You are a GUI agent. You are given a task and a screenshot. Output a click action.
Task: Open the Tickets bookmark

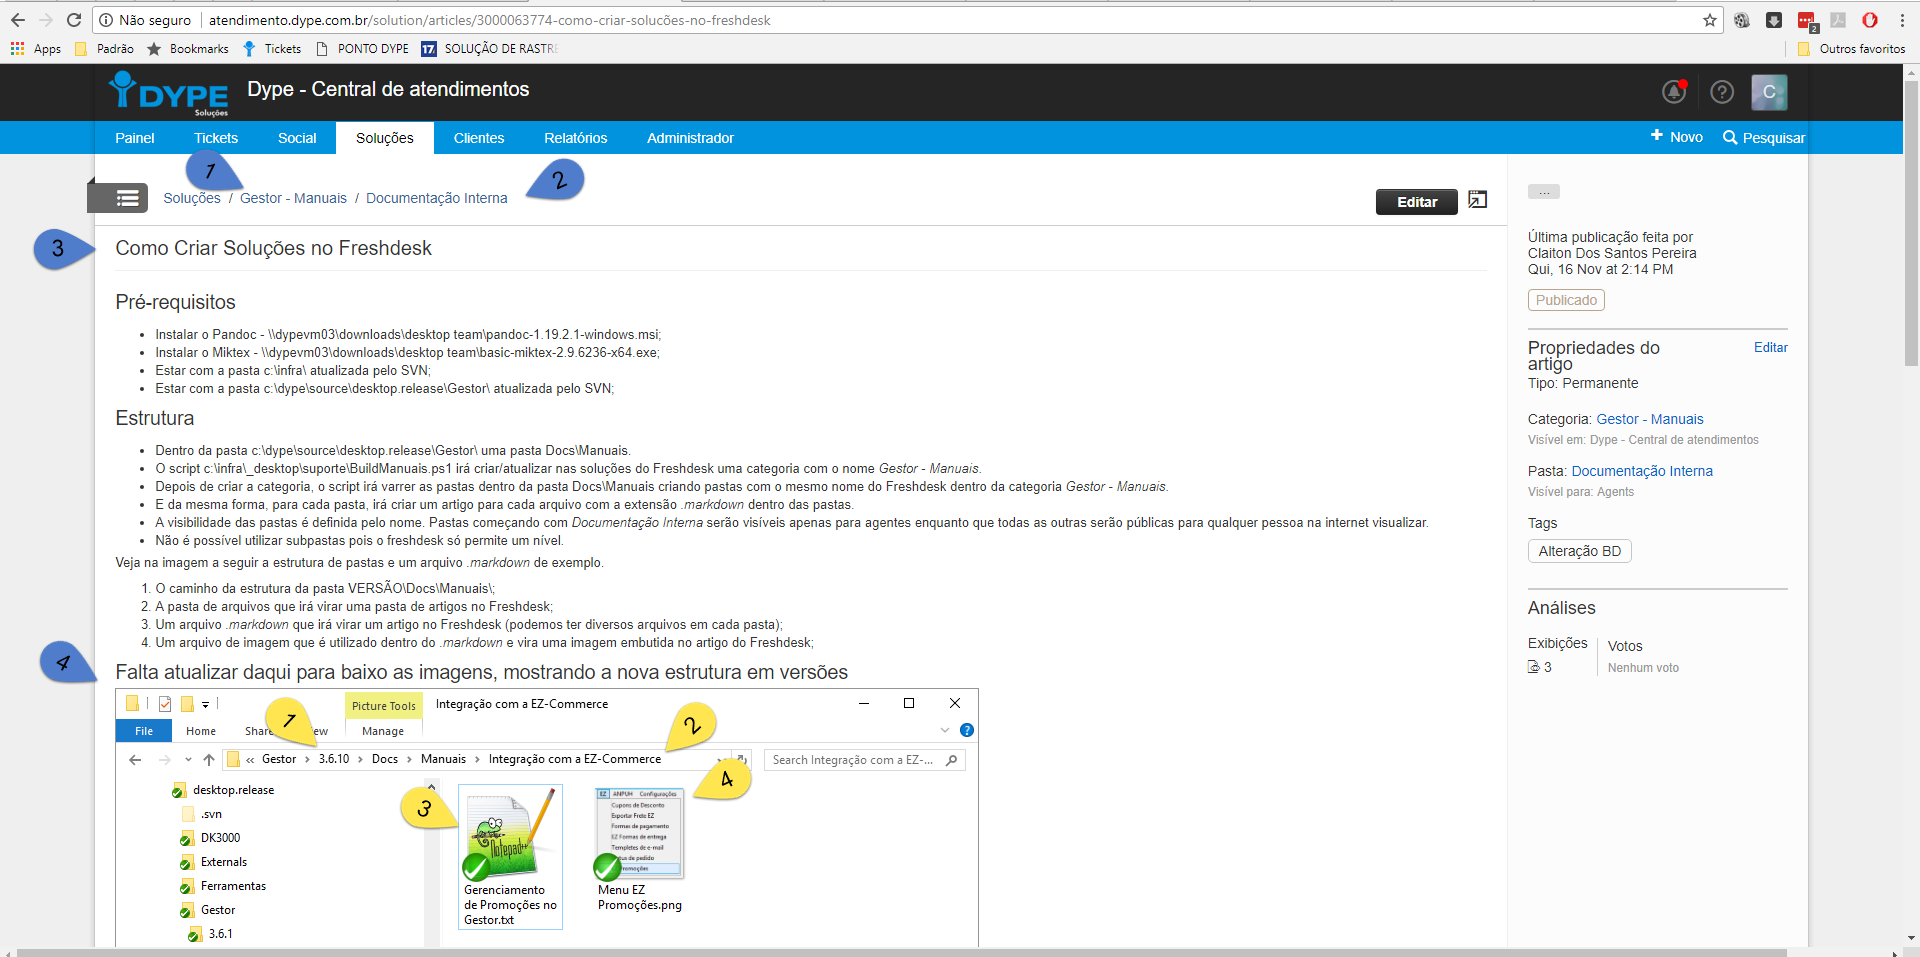[x=272, y=49]
